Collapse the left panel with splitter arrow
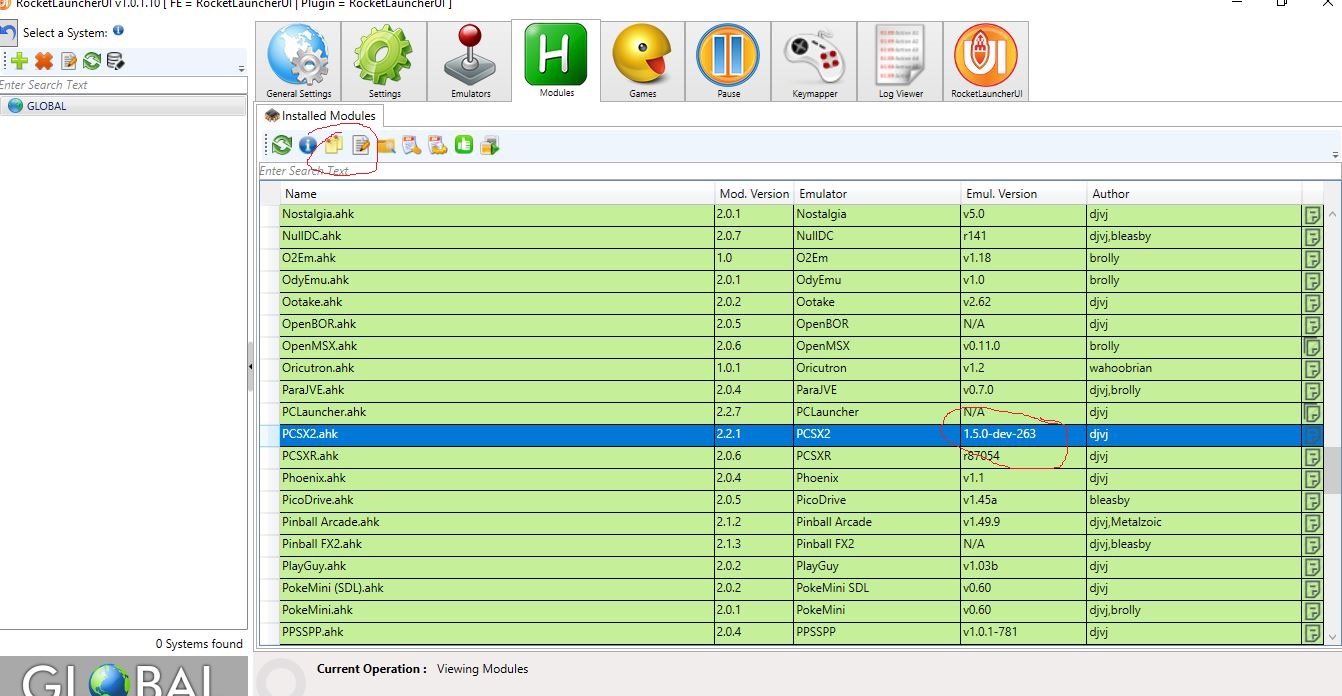Viewport: 1342px width, 696px height. [250, 368]
